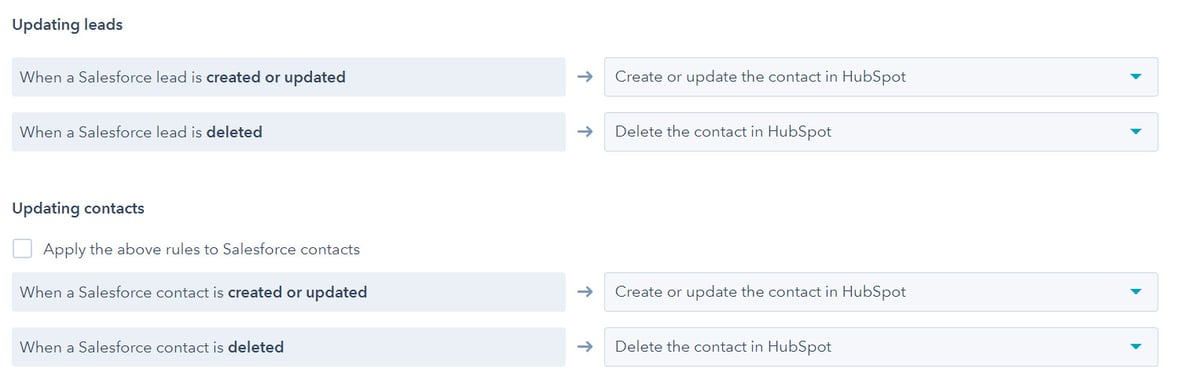Select the 'When a Salesforce lead is created or updated' row

pos(288,77)
